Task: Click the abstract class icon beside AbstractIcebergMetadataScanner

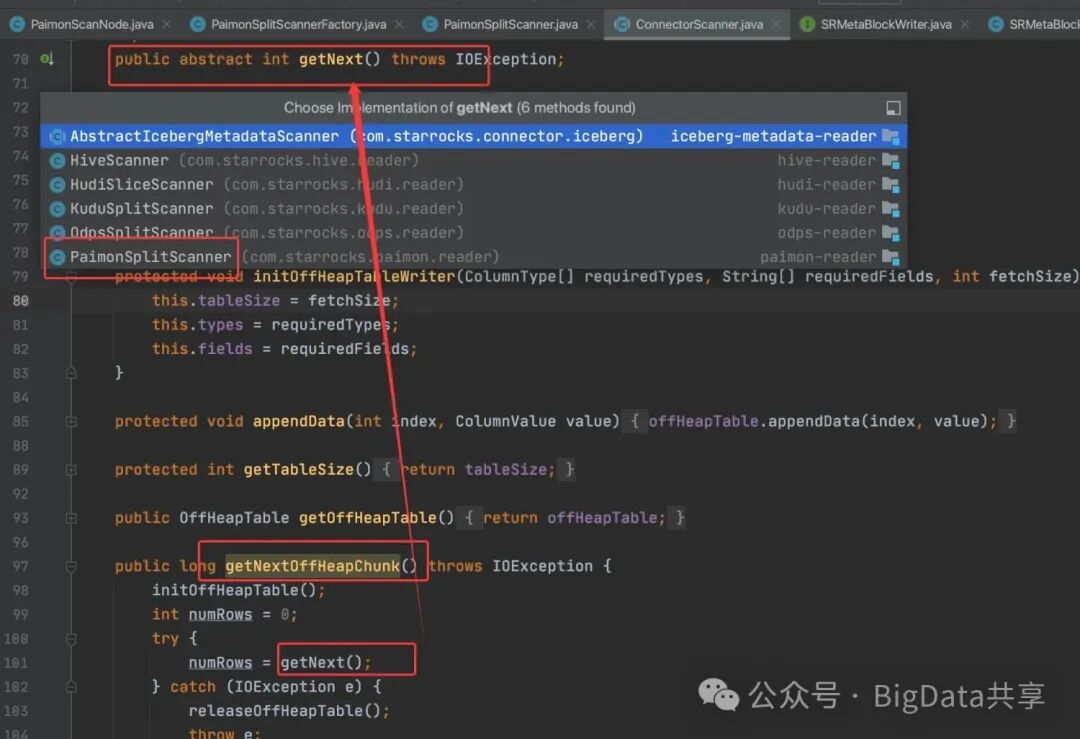Action: point(58,136)
